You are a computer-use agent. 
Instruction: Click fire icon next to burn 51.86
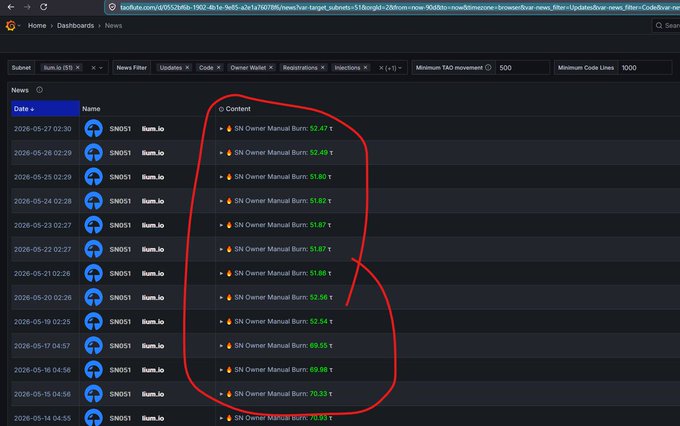(x=229, y=273)
